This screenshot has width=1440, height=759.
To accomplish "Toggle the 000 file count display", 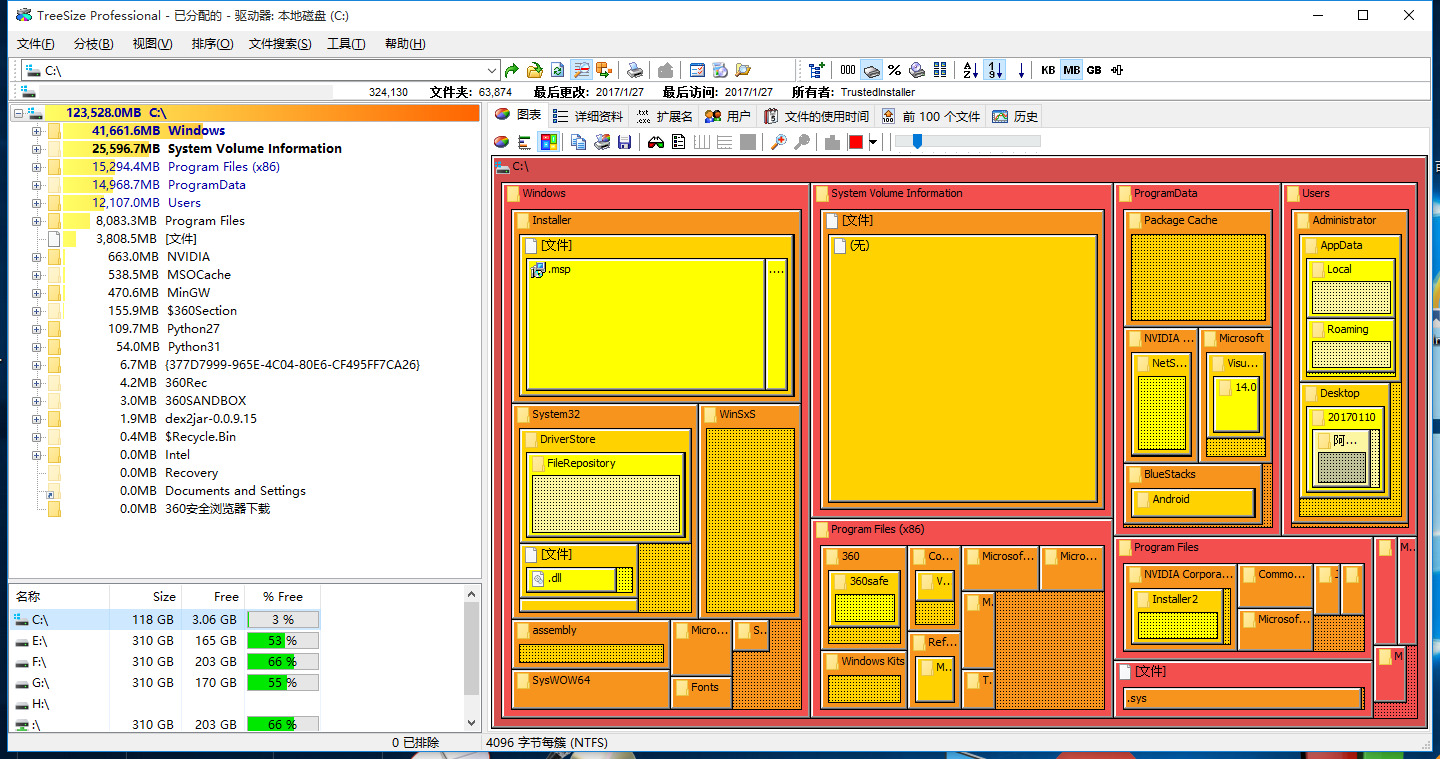I will click(848, 70).
